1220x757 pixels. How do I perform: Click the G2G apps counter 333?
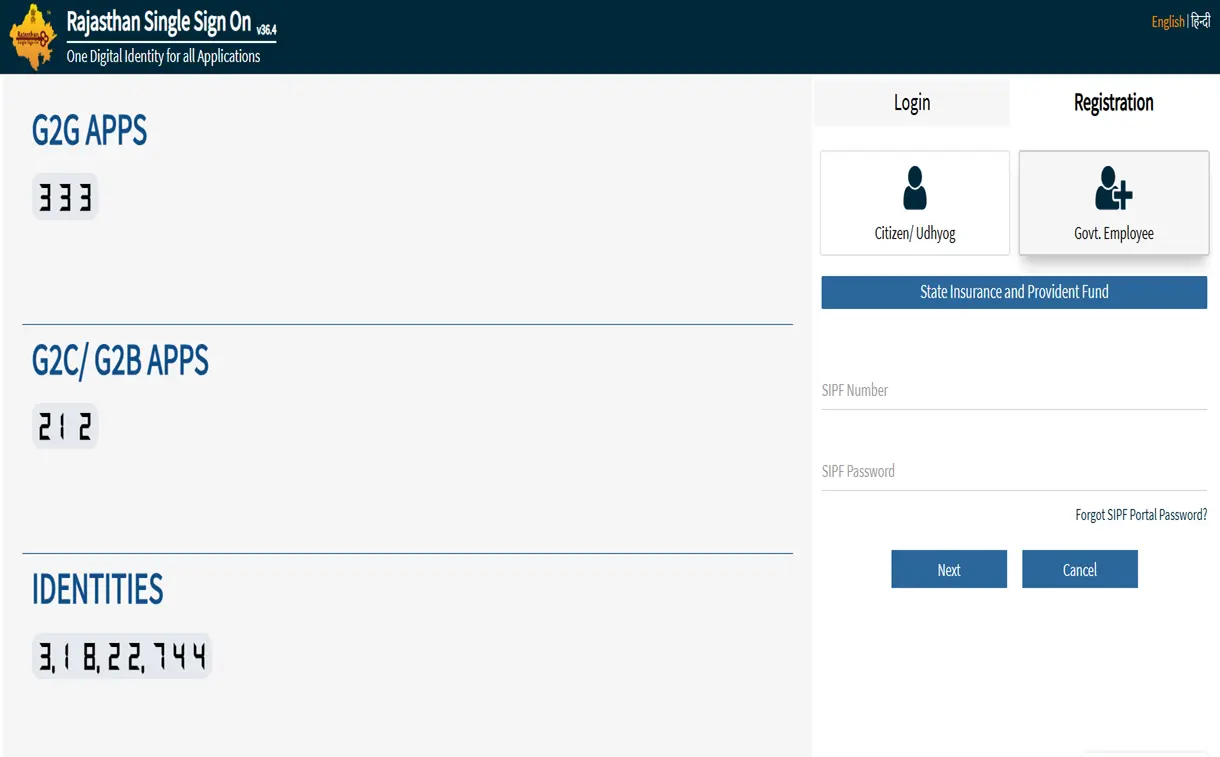pos(65,197)
